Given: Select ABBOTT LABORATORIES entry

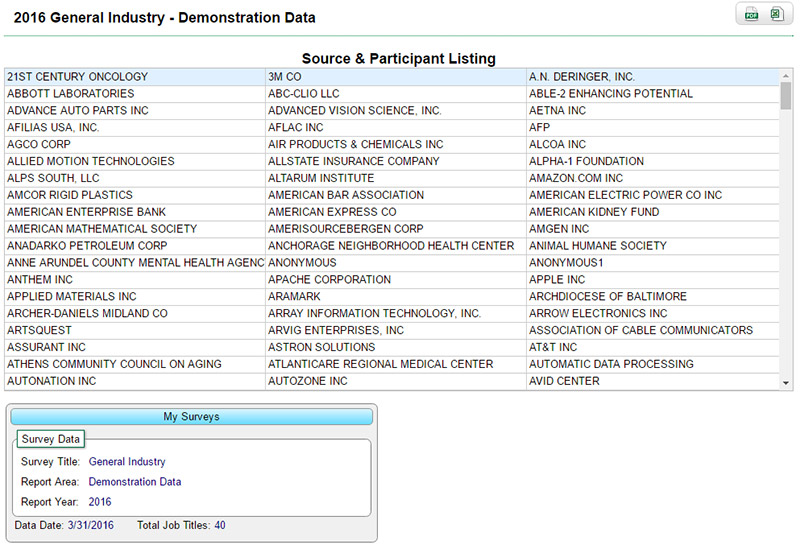Looking at the screenshot, I should pos(135,93).
